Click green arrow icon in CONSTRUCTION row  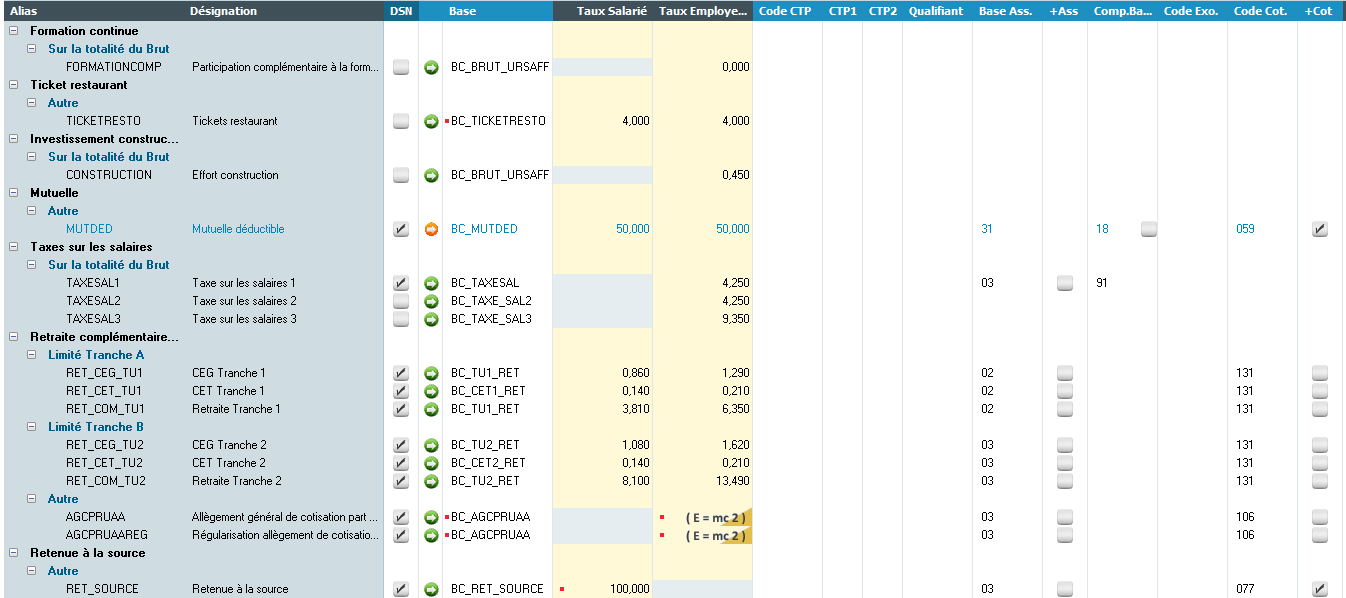point(431,175)
